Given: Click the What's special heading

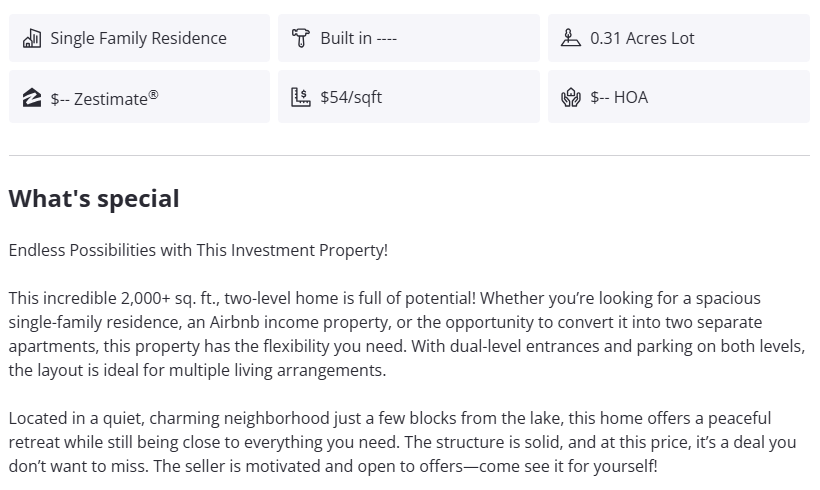Looking at the screenshot, I should [94, 199].
